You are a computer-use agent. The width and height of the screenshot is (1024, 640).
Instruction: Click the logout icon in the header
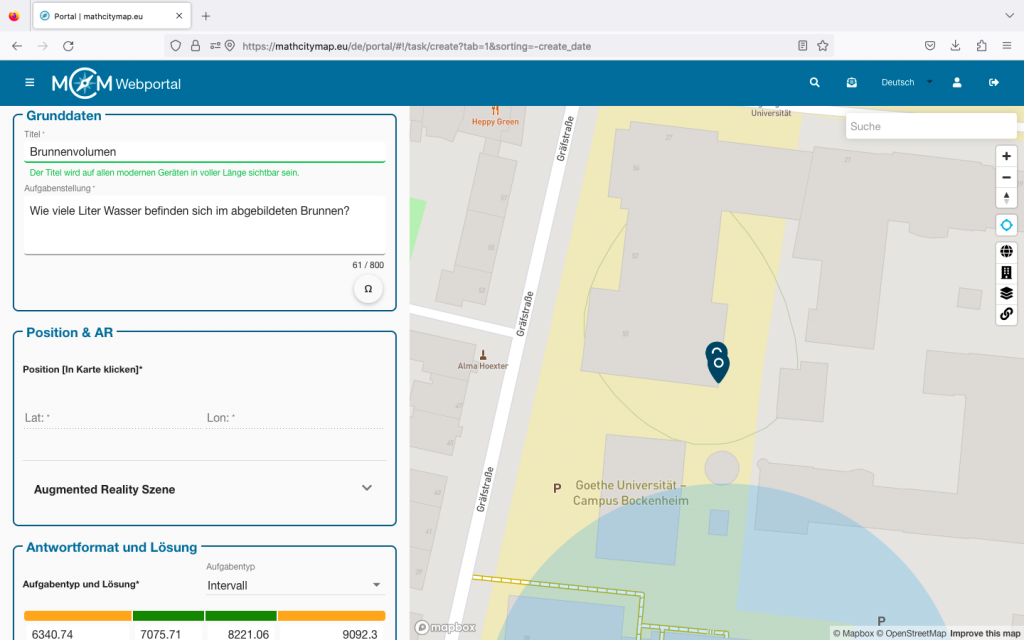pyautogui.click(x=994, y=83)
